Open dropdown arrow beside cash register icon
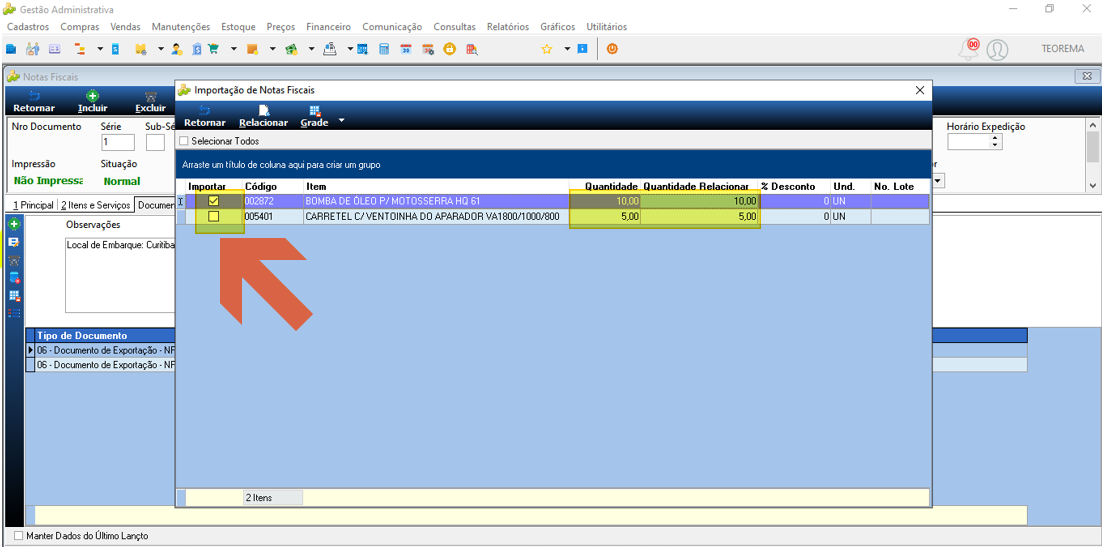 click(349, 49)
